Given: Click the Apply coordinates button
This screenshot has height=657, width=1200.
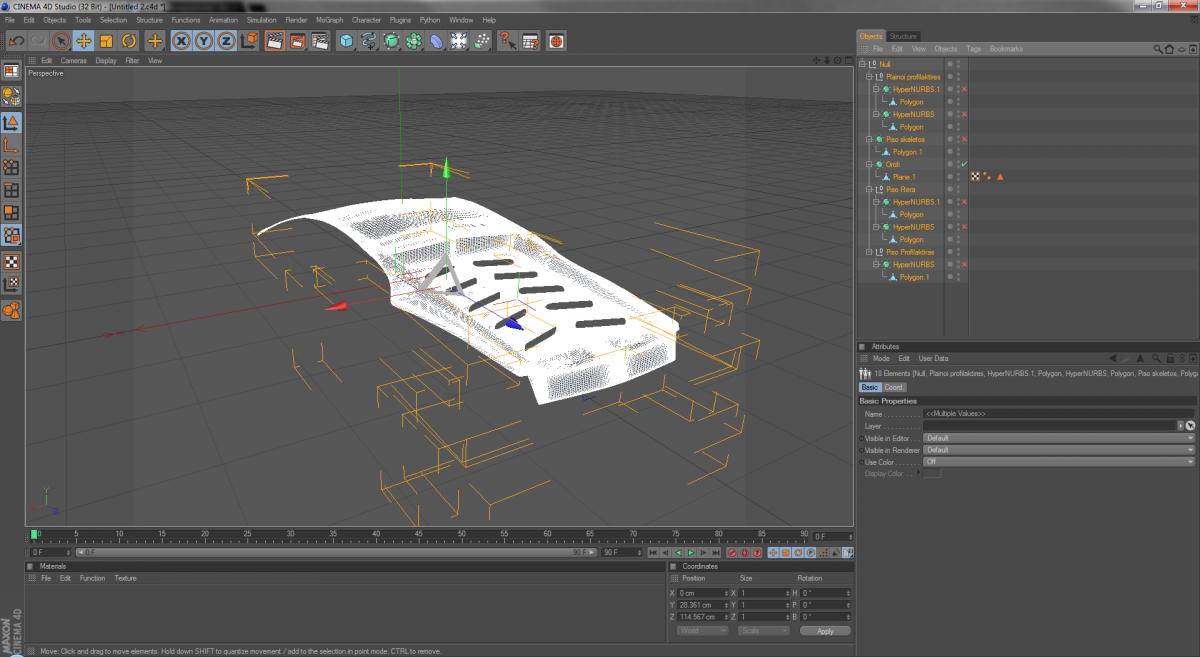Looking at the screenshot, I should click(x=825, y=631).
